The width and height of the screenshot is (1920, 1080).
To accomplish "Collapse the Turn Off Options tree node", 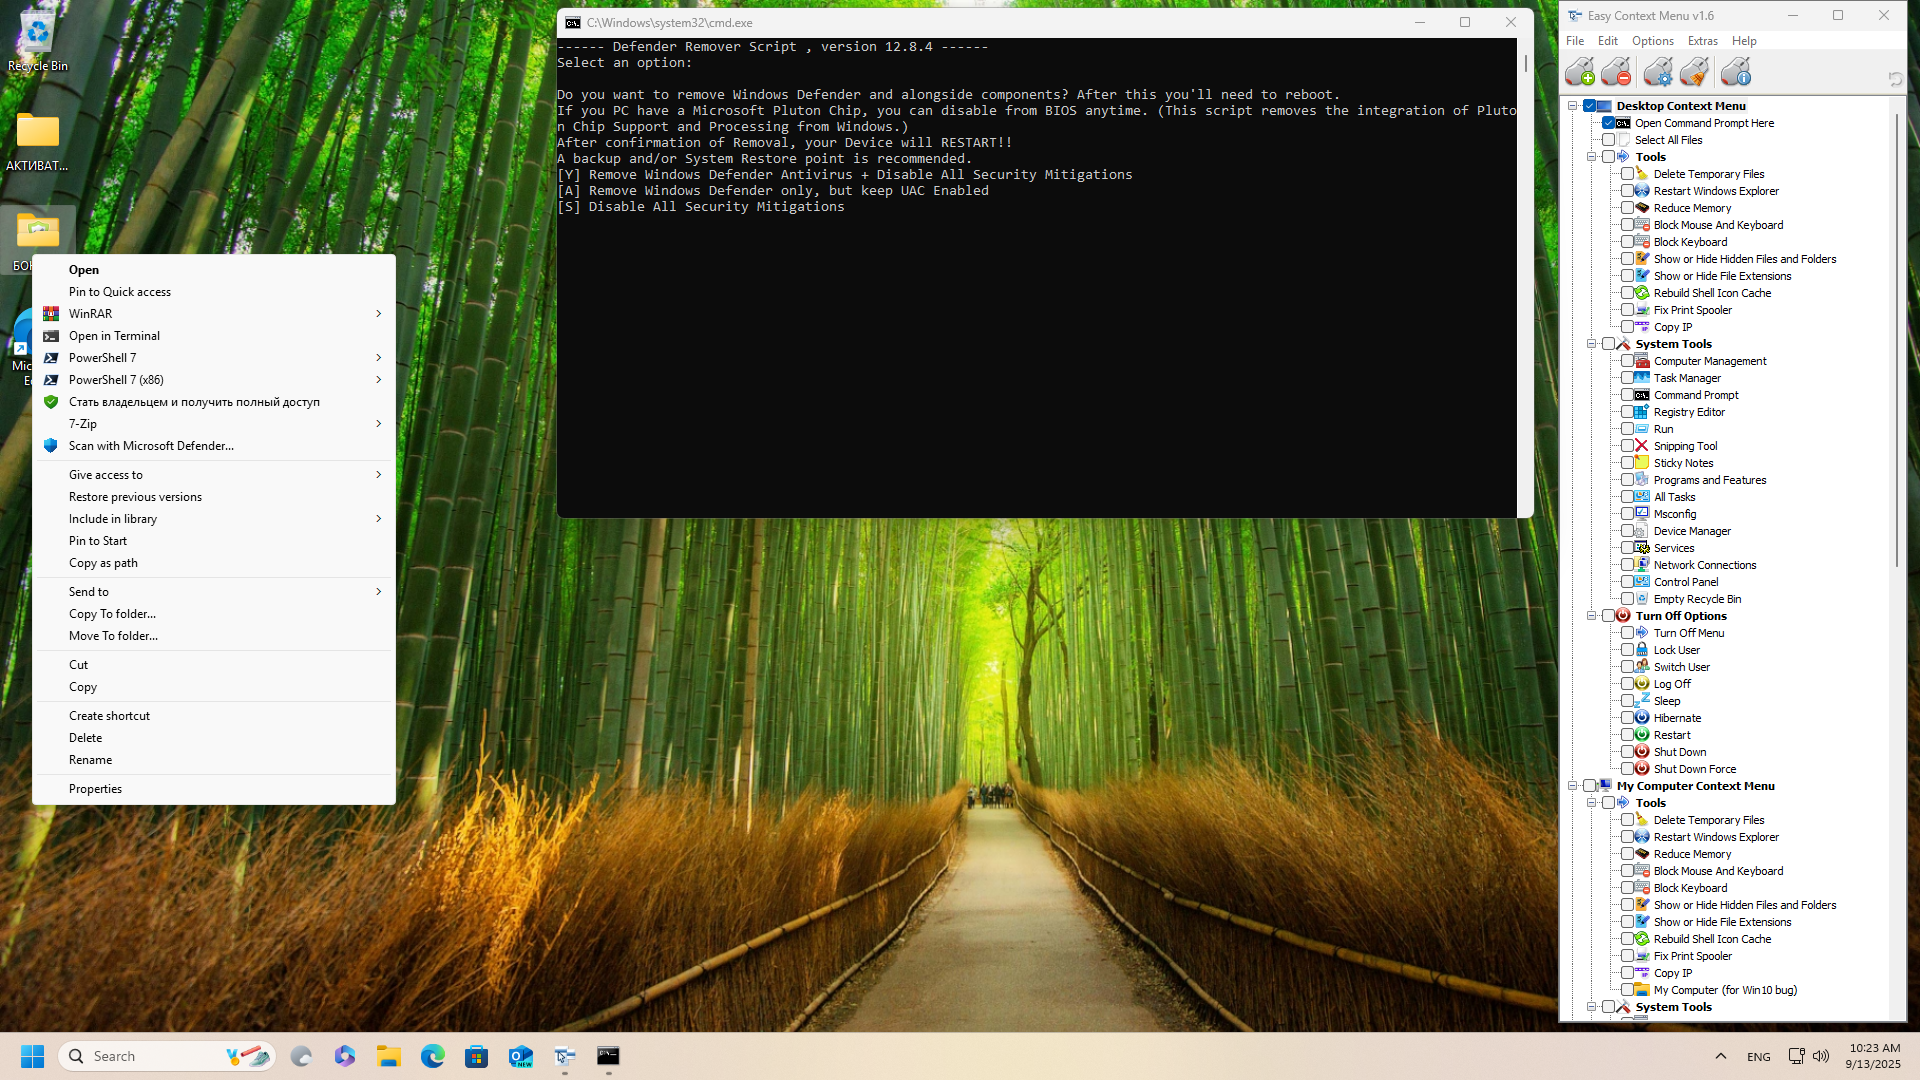I will click(x=1591, y=616).
